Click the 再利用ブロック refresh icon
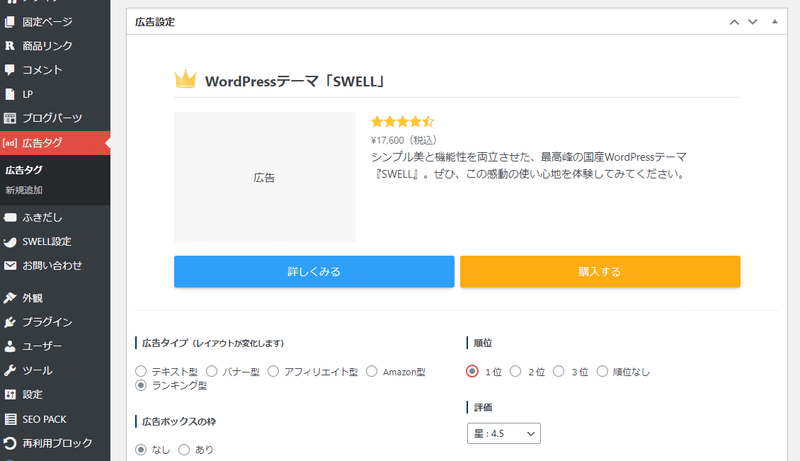Screen dimensions: 800x461 [x=10, y=443]
